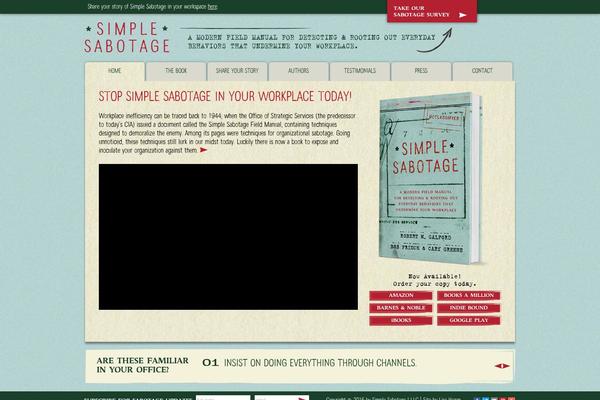
Task: Click the Simple Sabotage logo
Action: [x=127, y=37]
